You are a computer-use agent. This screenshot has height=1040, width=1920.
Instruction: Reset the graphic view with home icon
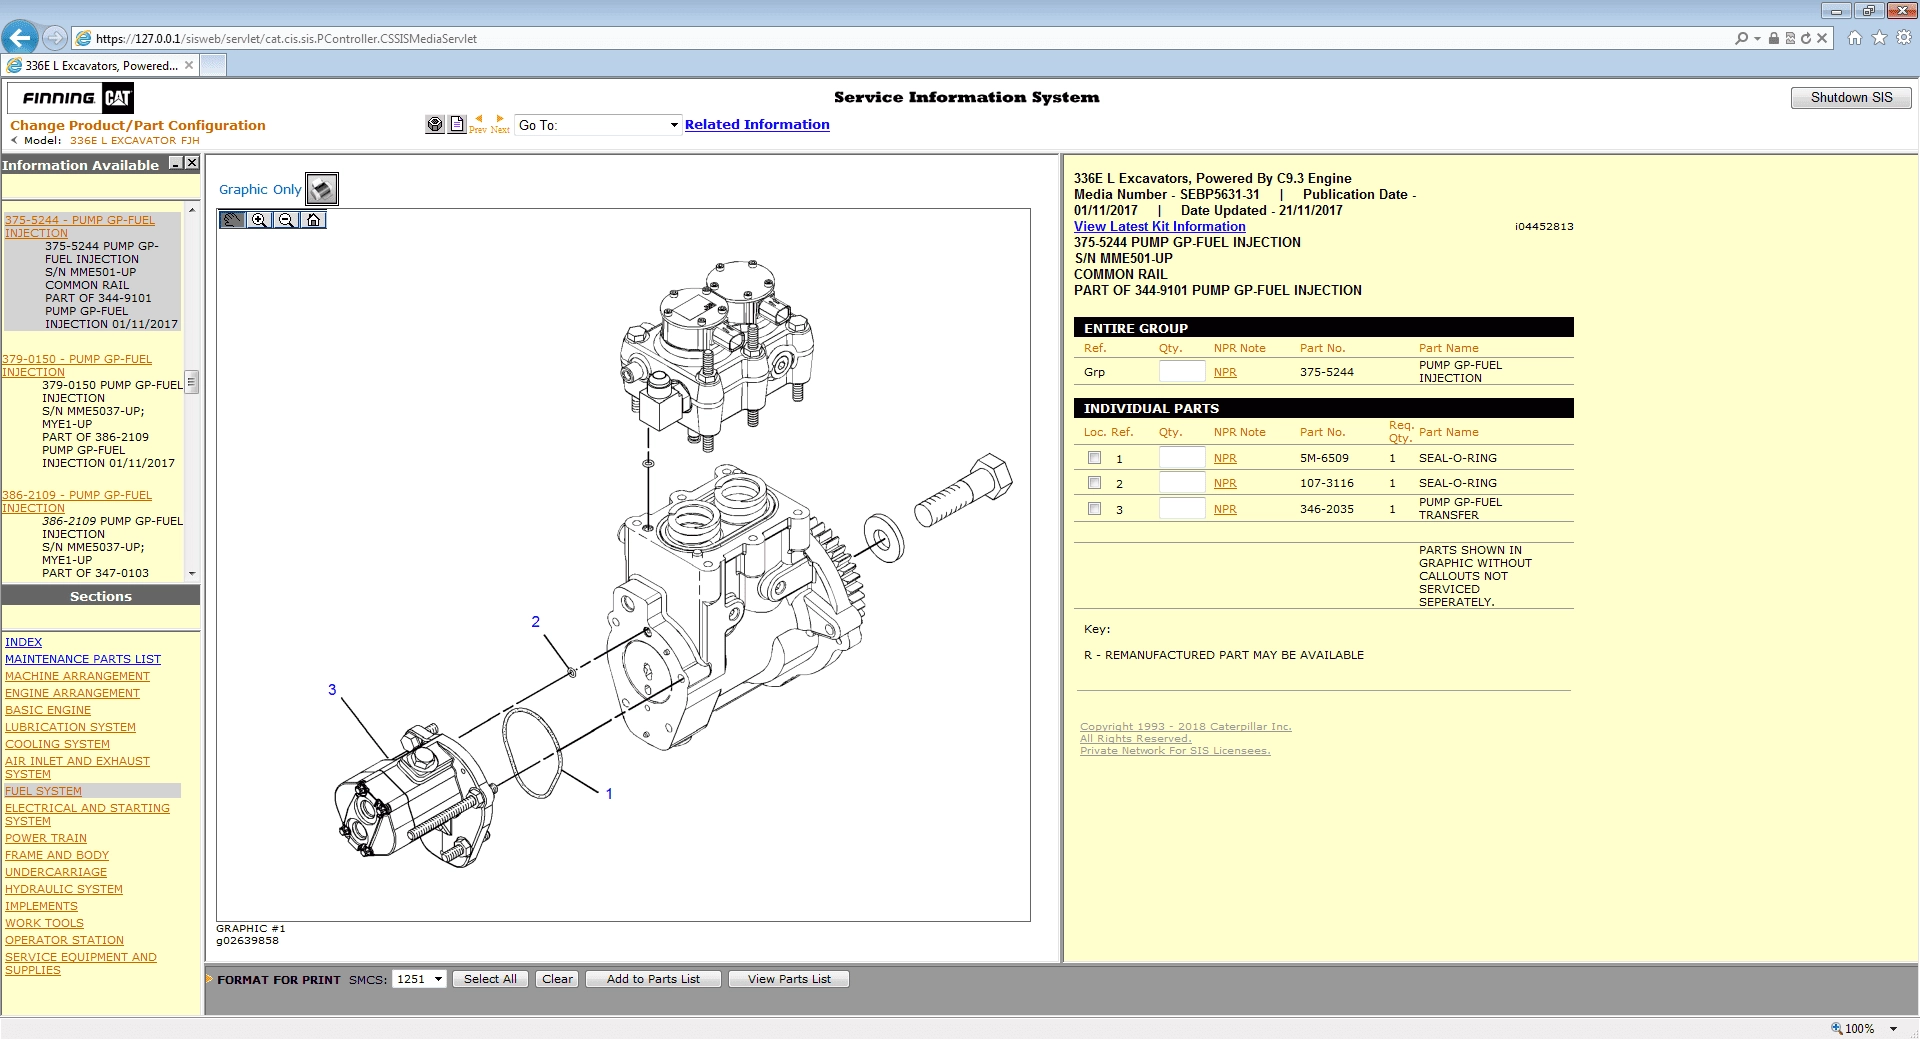313,220
